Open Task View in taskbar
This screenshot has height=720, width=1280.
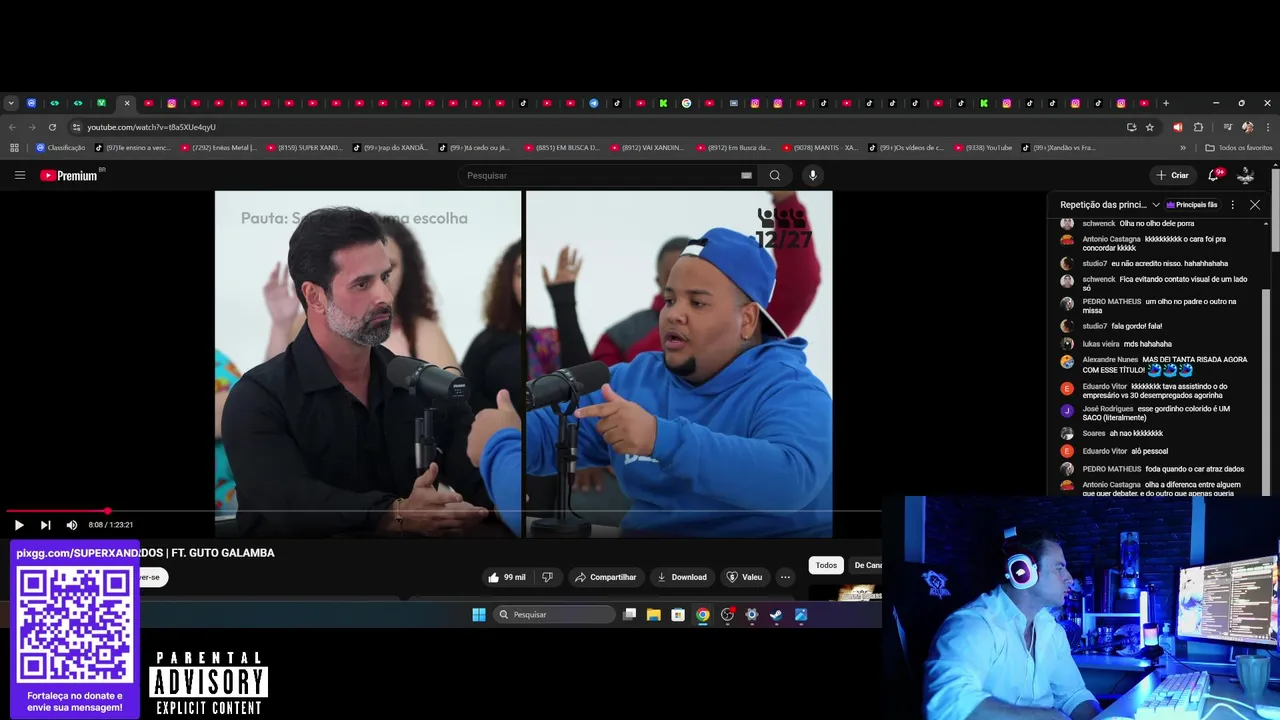click(629, 615)
